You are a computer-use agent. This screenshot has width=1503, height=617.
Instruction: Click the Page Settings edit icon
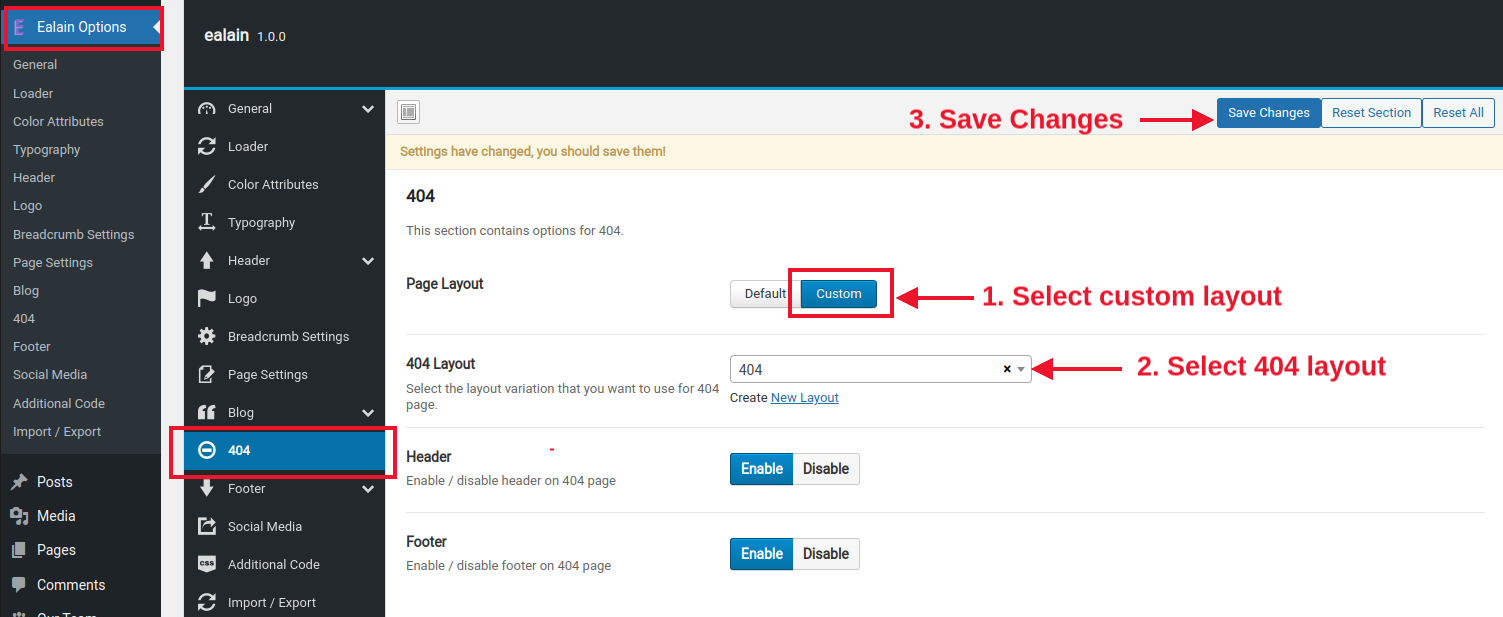pyautogui.click(x=207, y=375)
